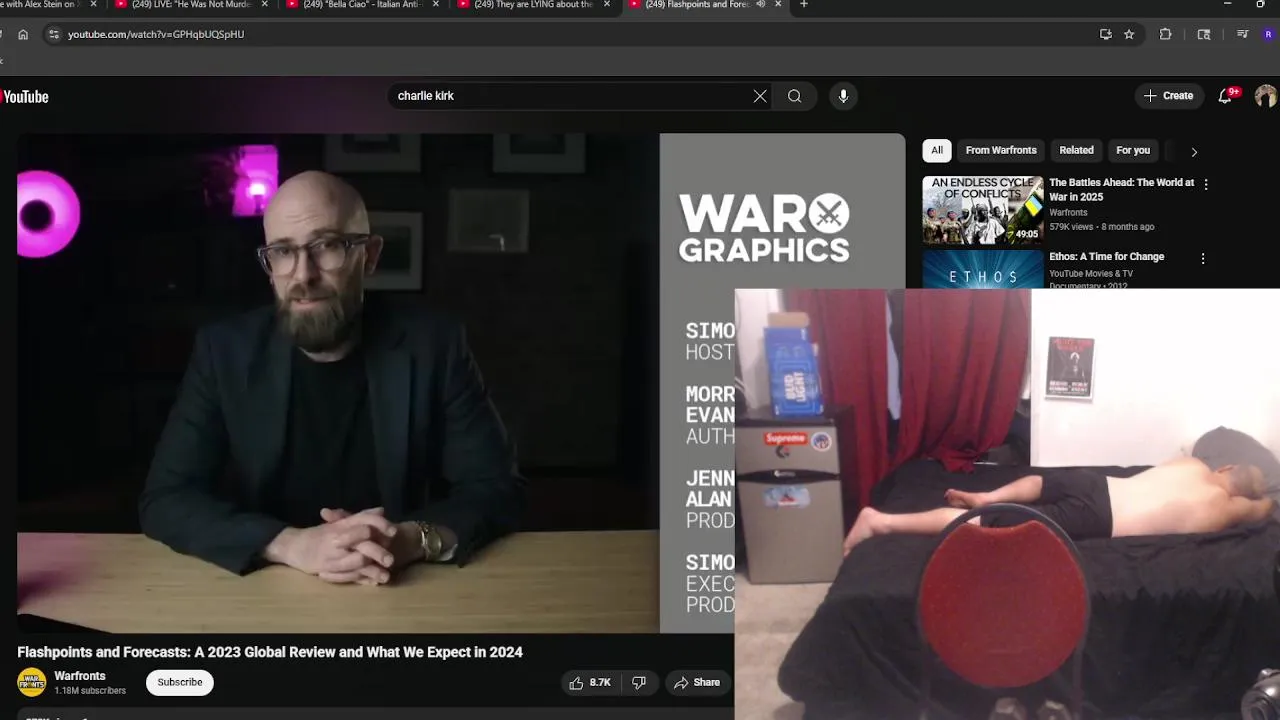Open the browser side panel icon

tap(1204, 34)
